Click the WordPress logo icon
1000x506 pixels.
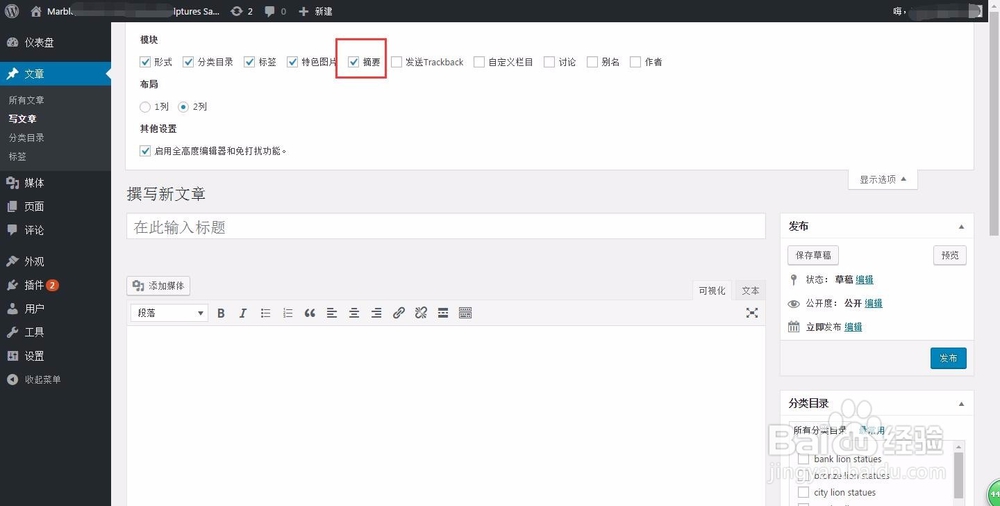pos(12,11)
